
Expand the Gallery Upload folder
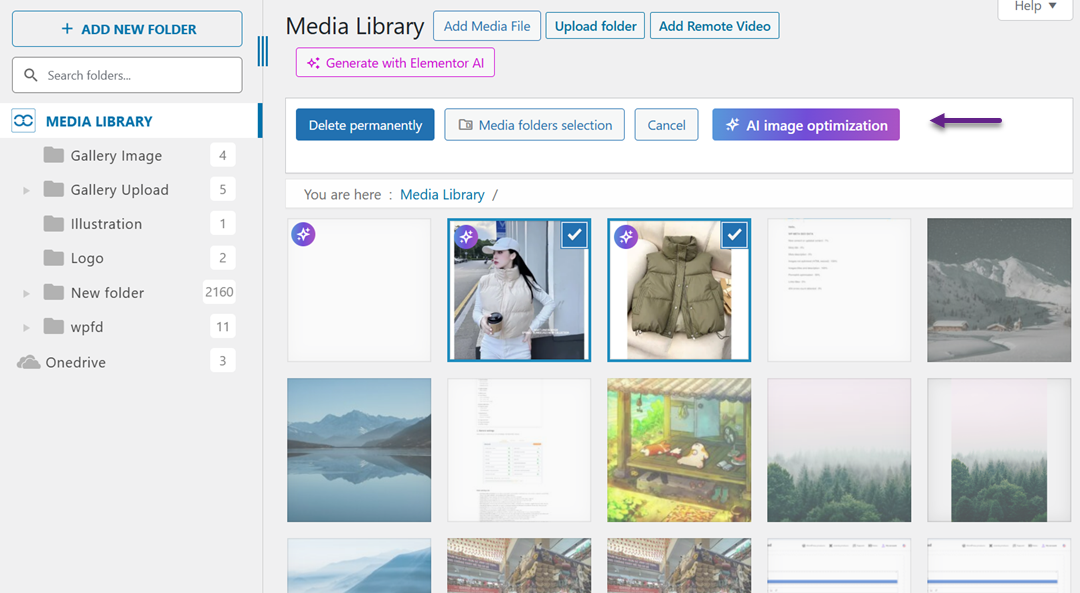coord(24,189)
